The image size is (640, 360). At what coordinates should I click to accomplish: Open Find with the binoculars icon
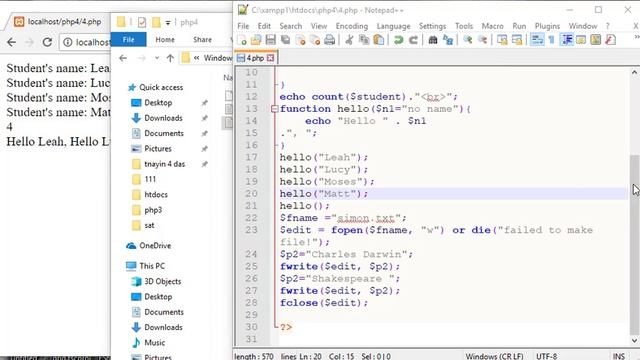433,40
